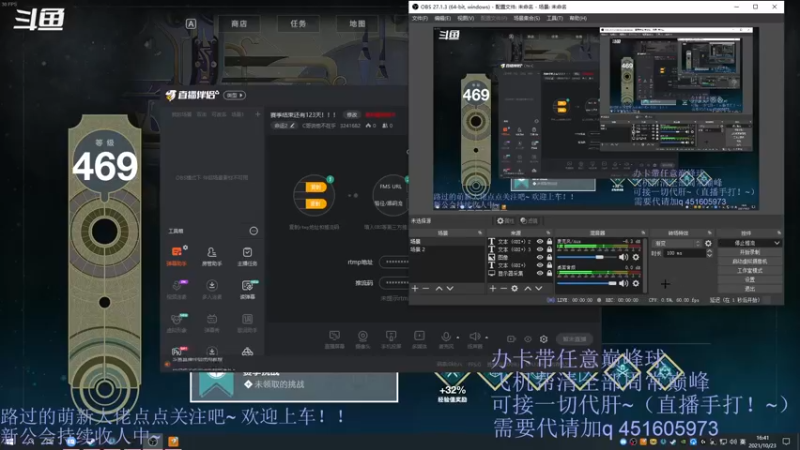Adjust the desktop audio volume slider in OBS
The width and height of the screenshot is (800, 450).
click(x=587, y=283)
